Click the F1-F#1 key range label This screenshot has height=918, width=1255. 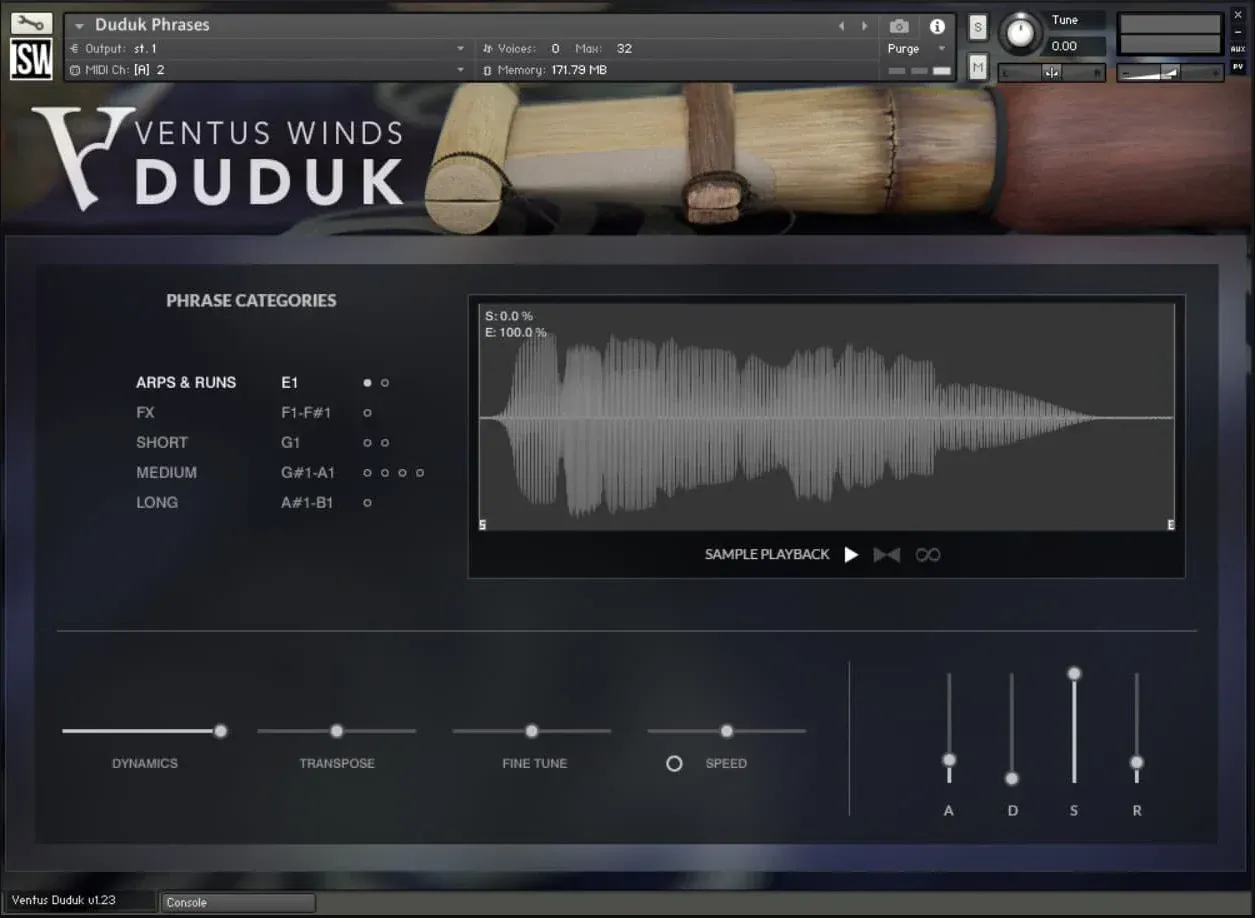[306, 412]
